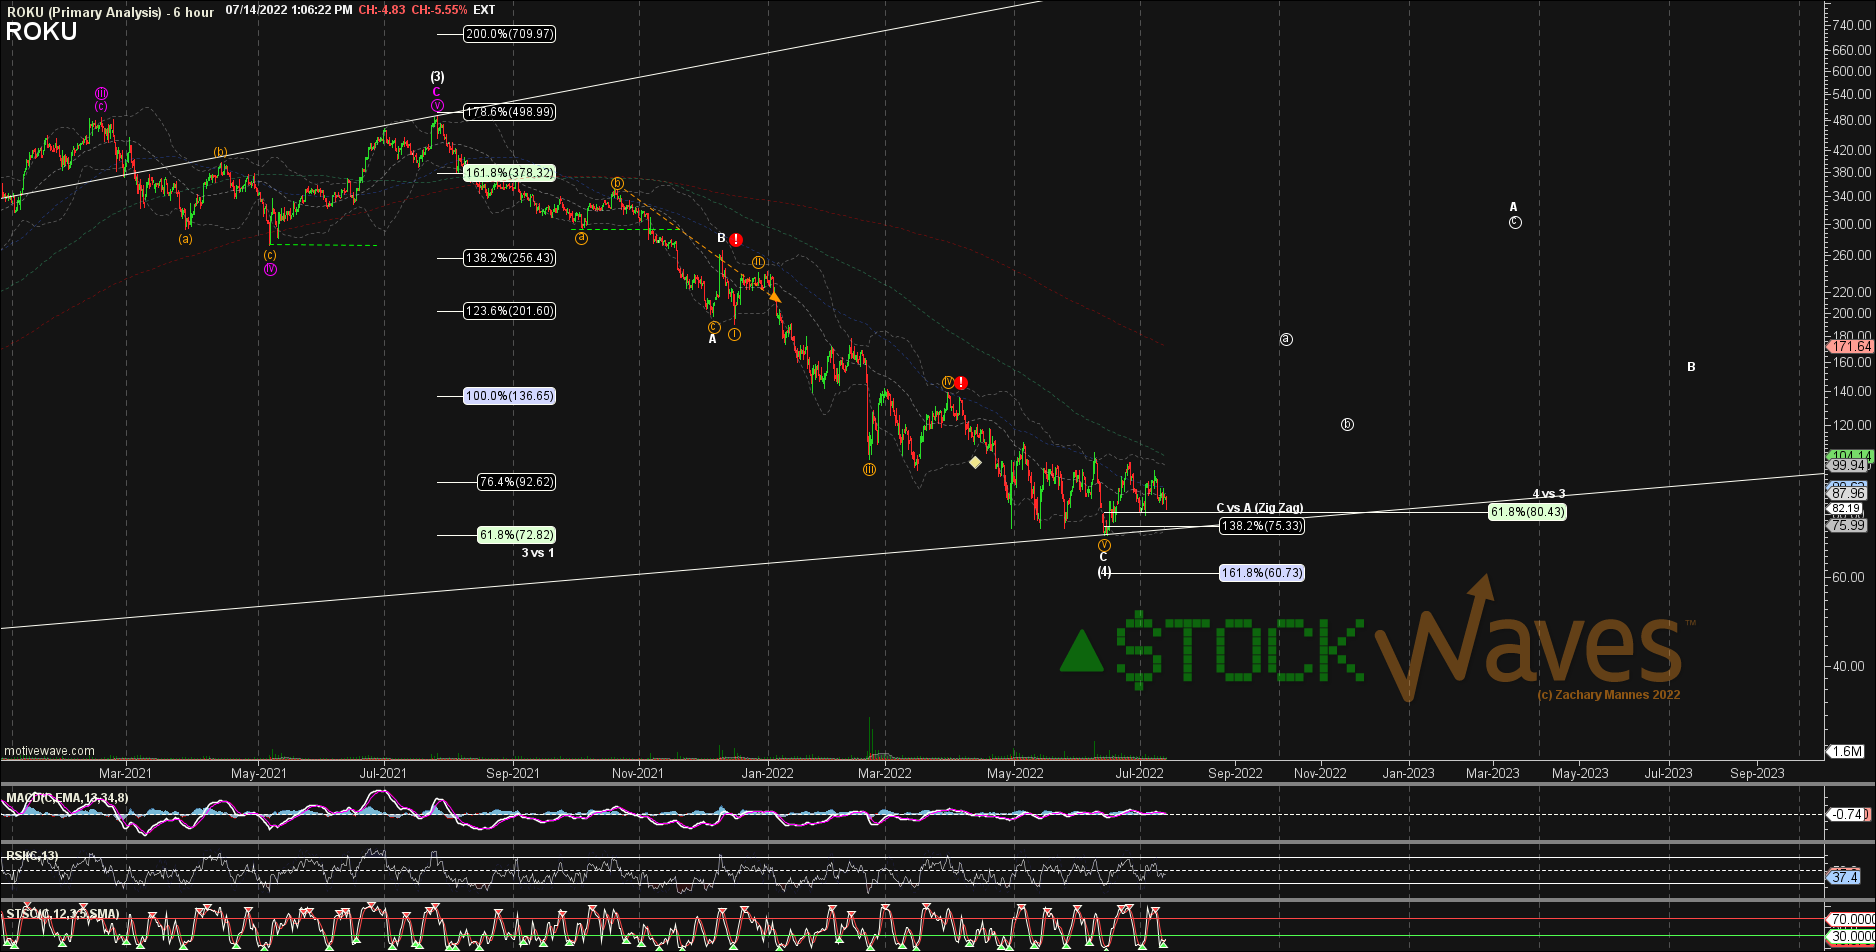Select the (4) wave label
Screen dimensions: 1876x952
(1104, 572)
